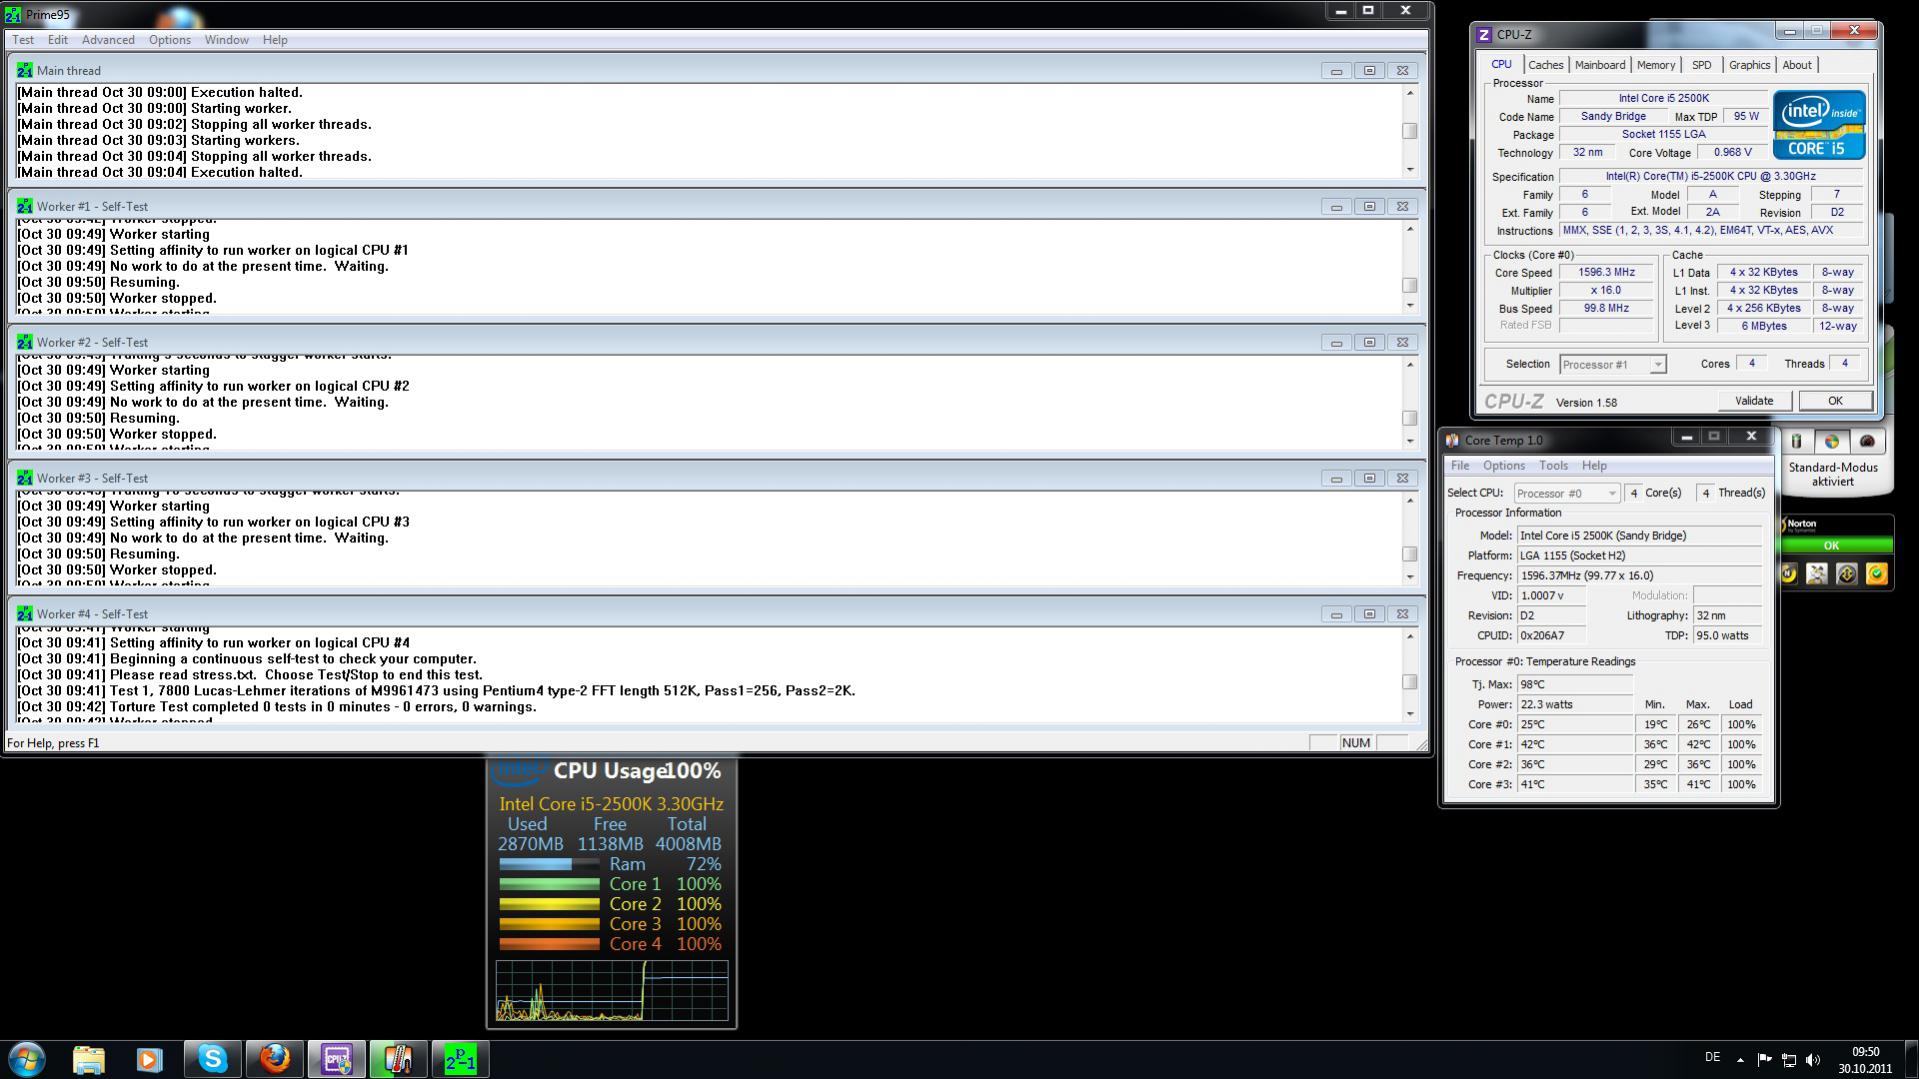Switch to the Memory tab in CPU-Z
Image resolution: width=1919 pixels, height=1079 pixels.
(1656, 65)
